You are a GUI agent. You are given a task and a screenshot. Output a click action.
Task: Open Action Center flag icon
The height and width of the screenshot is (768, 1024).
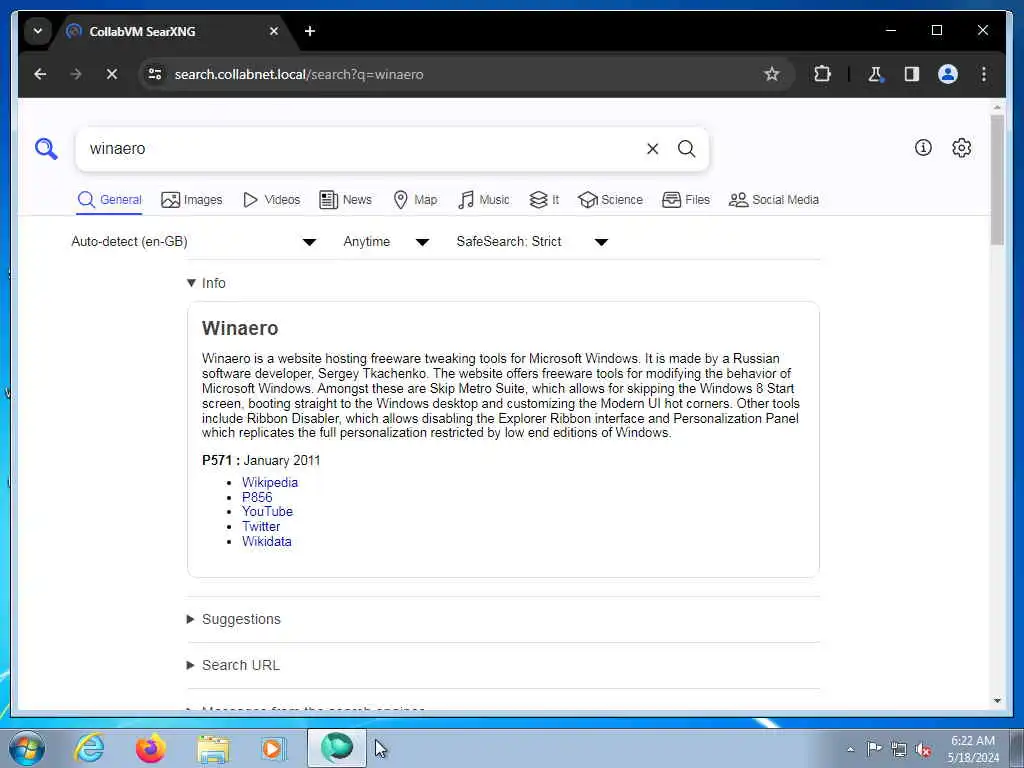[x=874, y=748]
